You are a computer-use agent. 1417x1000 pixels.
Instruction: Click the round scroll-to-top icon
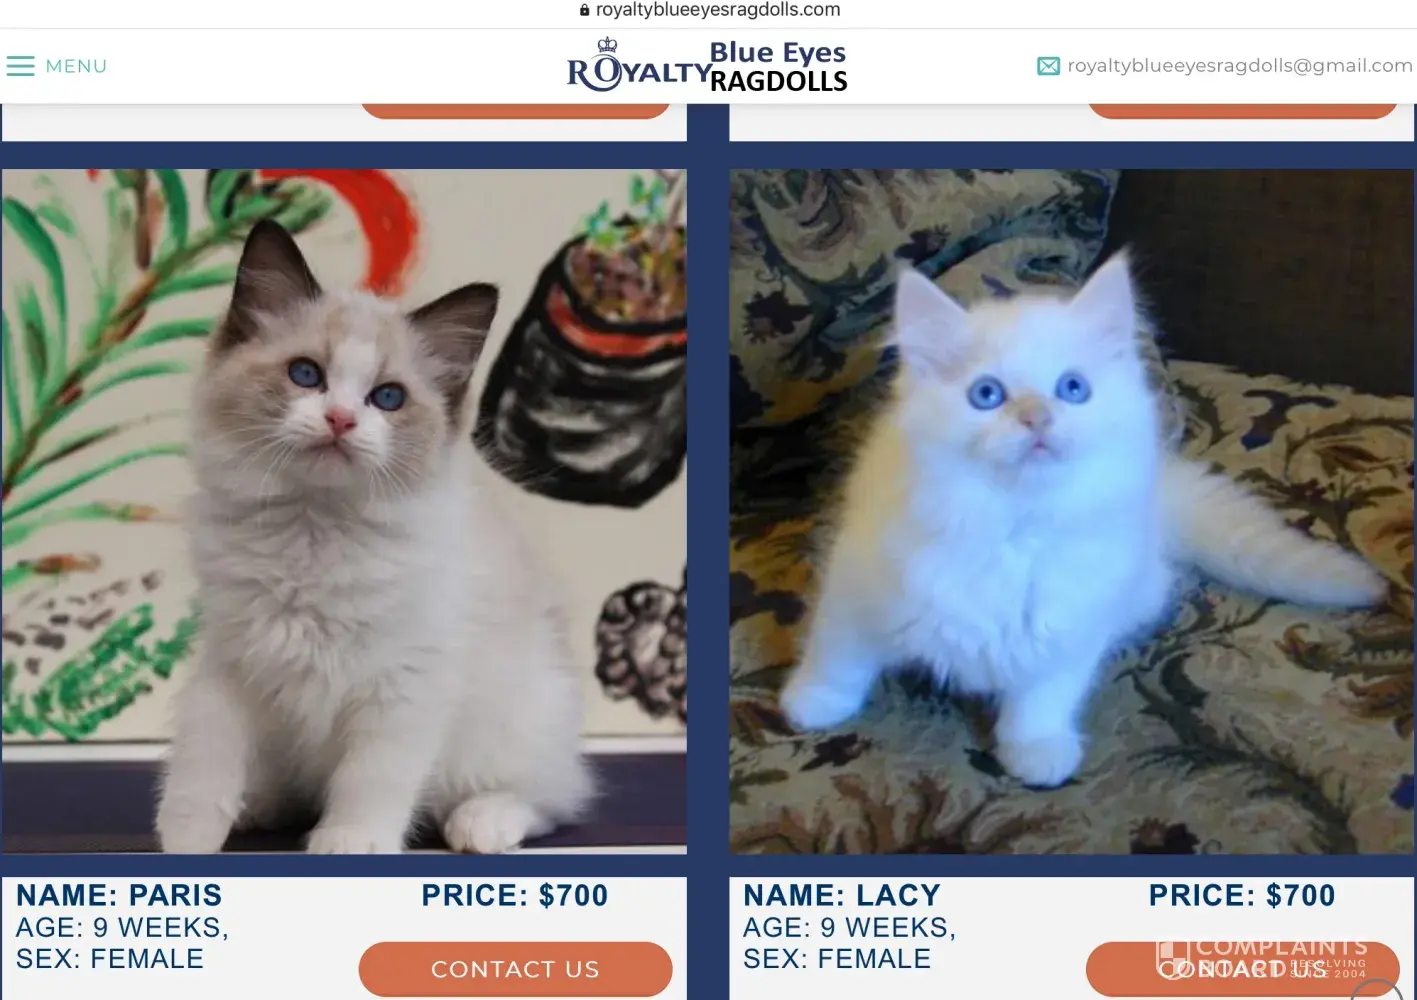pyautogui.click(x=1377, y=990)
